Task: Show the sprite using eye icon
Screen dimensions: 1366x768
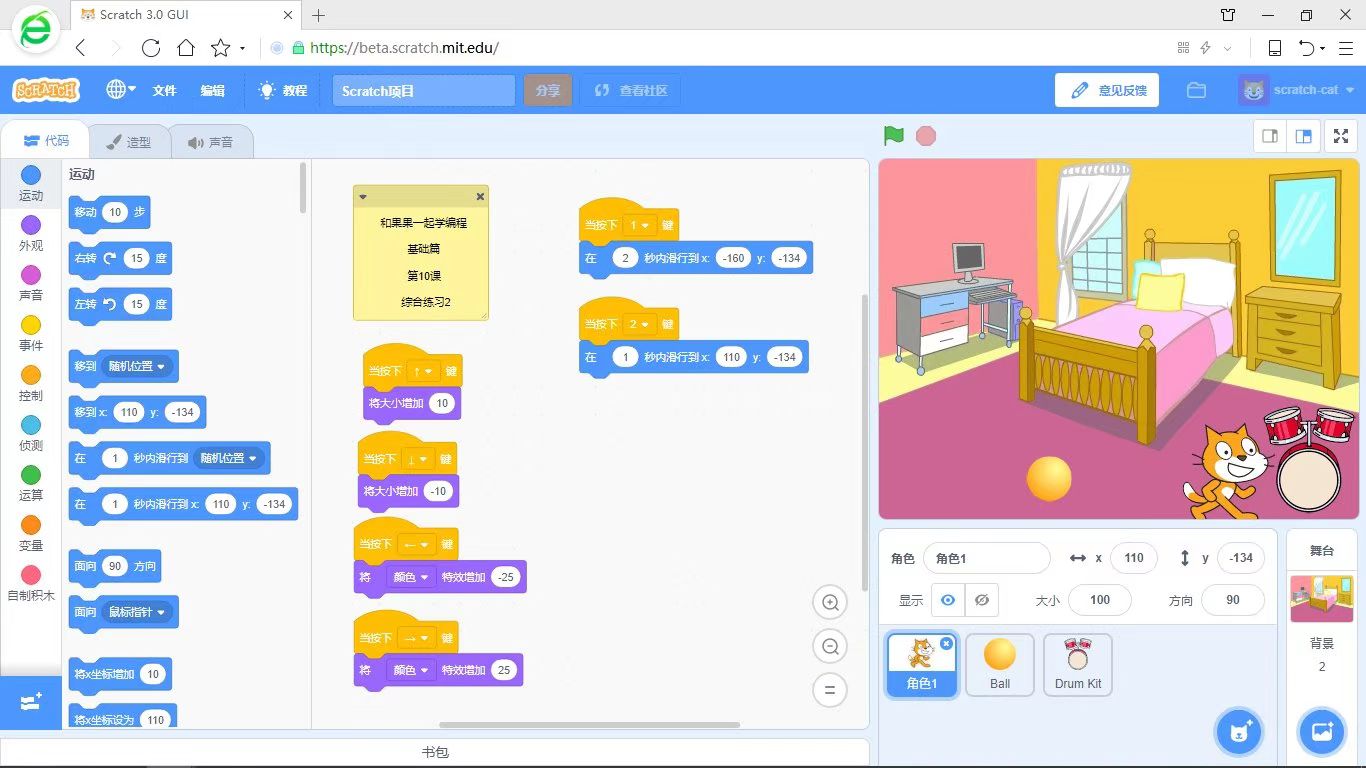Action: coord(947,600)
